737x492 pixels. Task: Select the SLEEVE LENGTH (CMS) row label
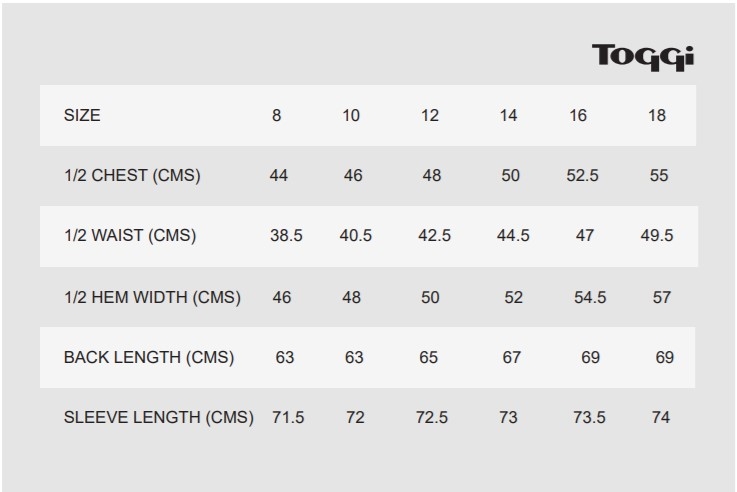(x=158, y=417)
